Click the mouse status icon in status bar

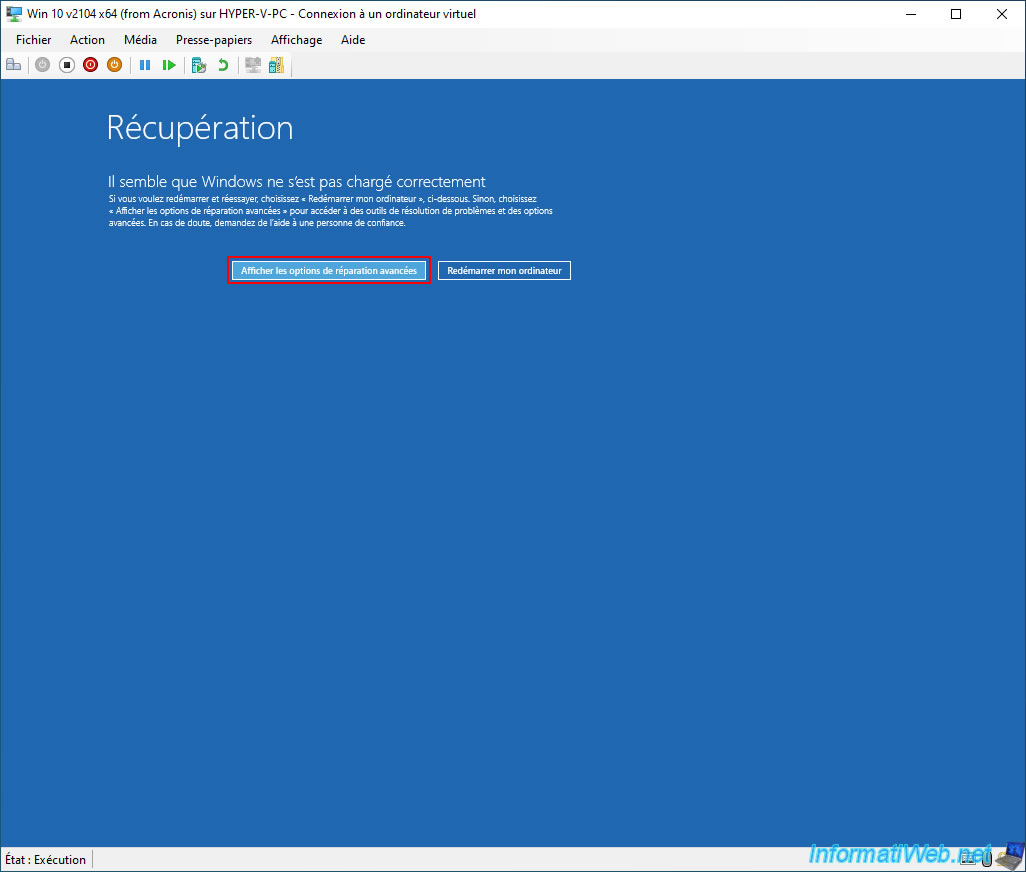[987, 858]
